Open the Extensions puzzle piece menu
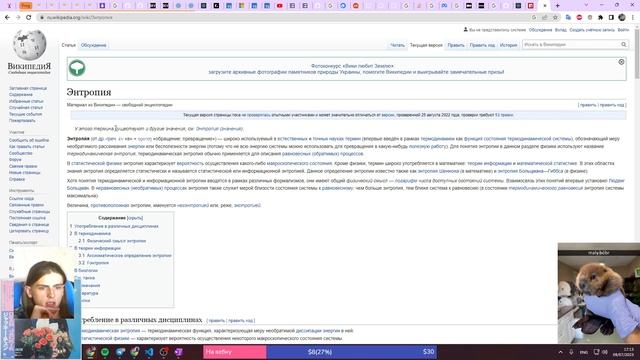640x360 pixels. (600, 18)
